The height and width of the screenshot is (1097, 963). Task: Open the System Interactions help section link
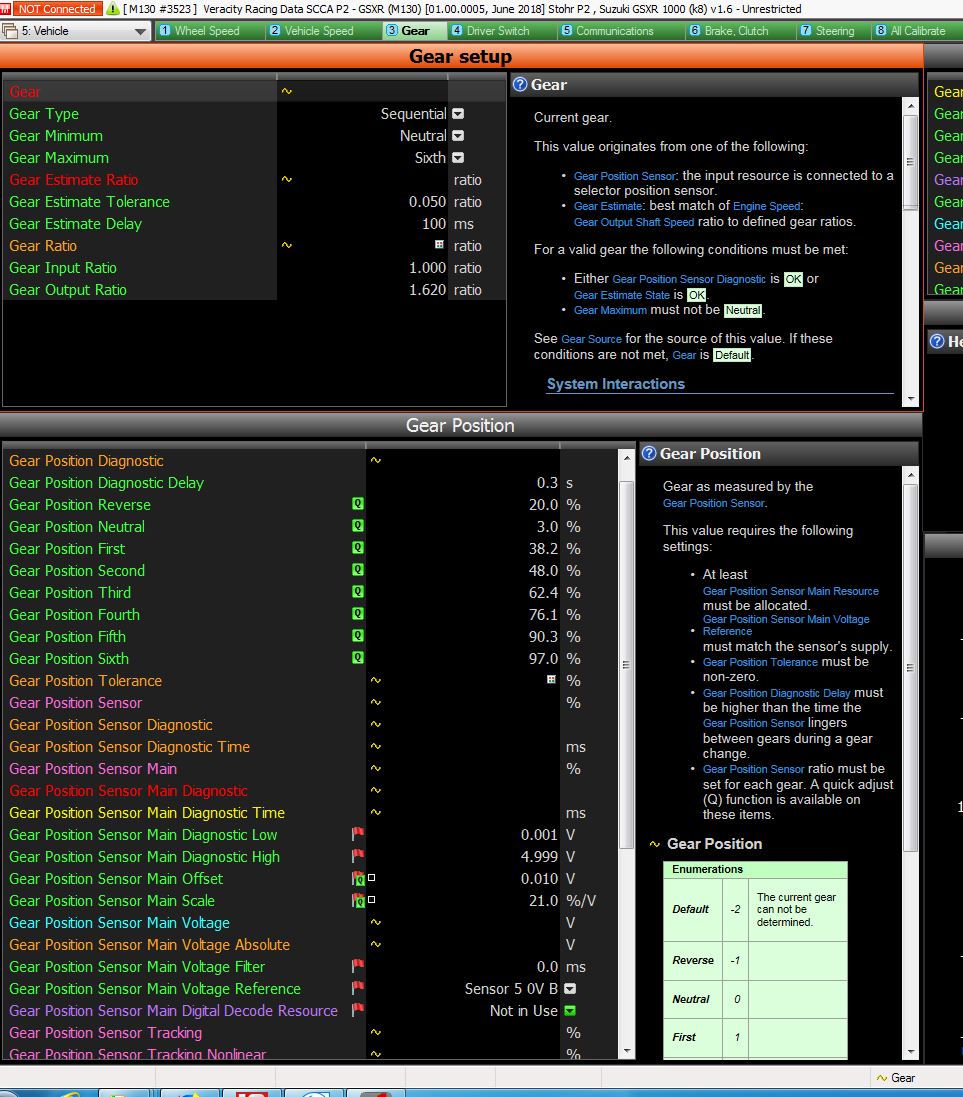[x=616, y=384]
